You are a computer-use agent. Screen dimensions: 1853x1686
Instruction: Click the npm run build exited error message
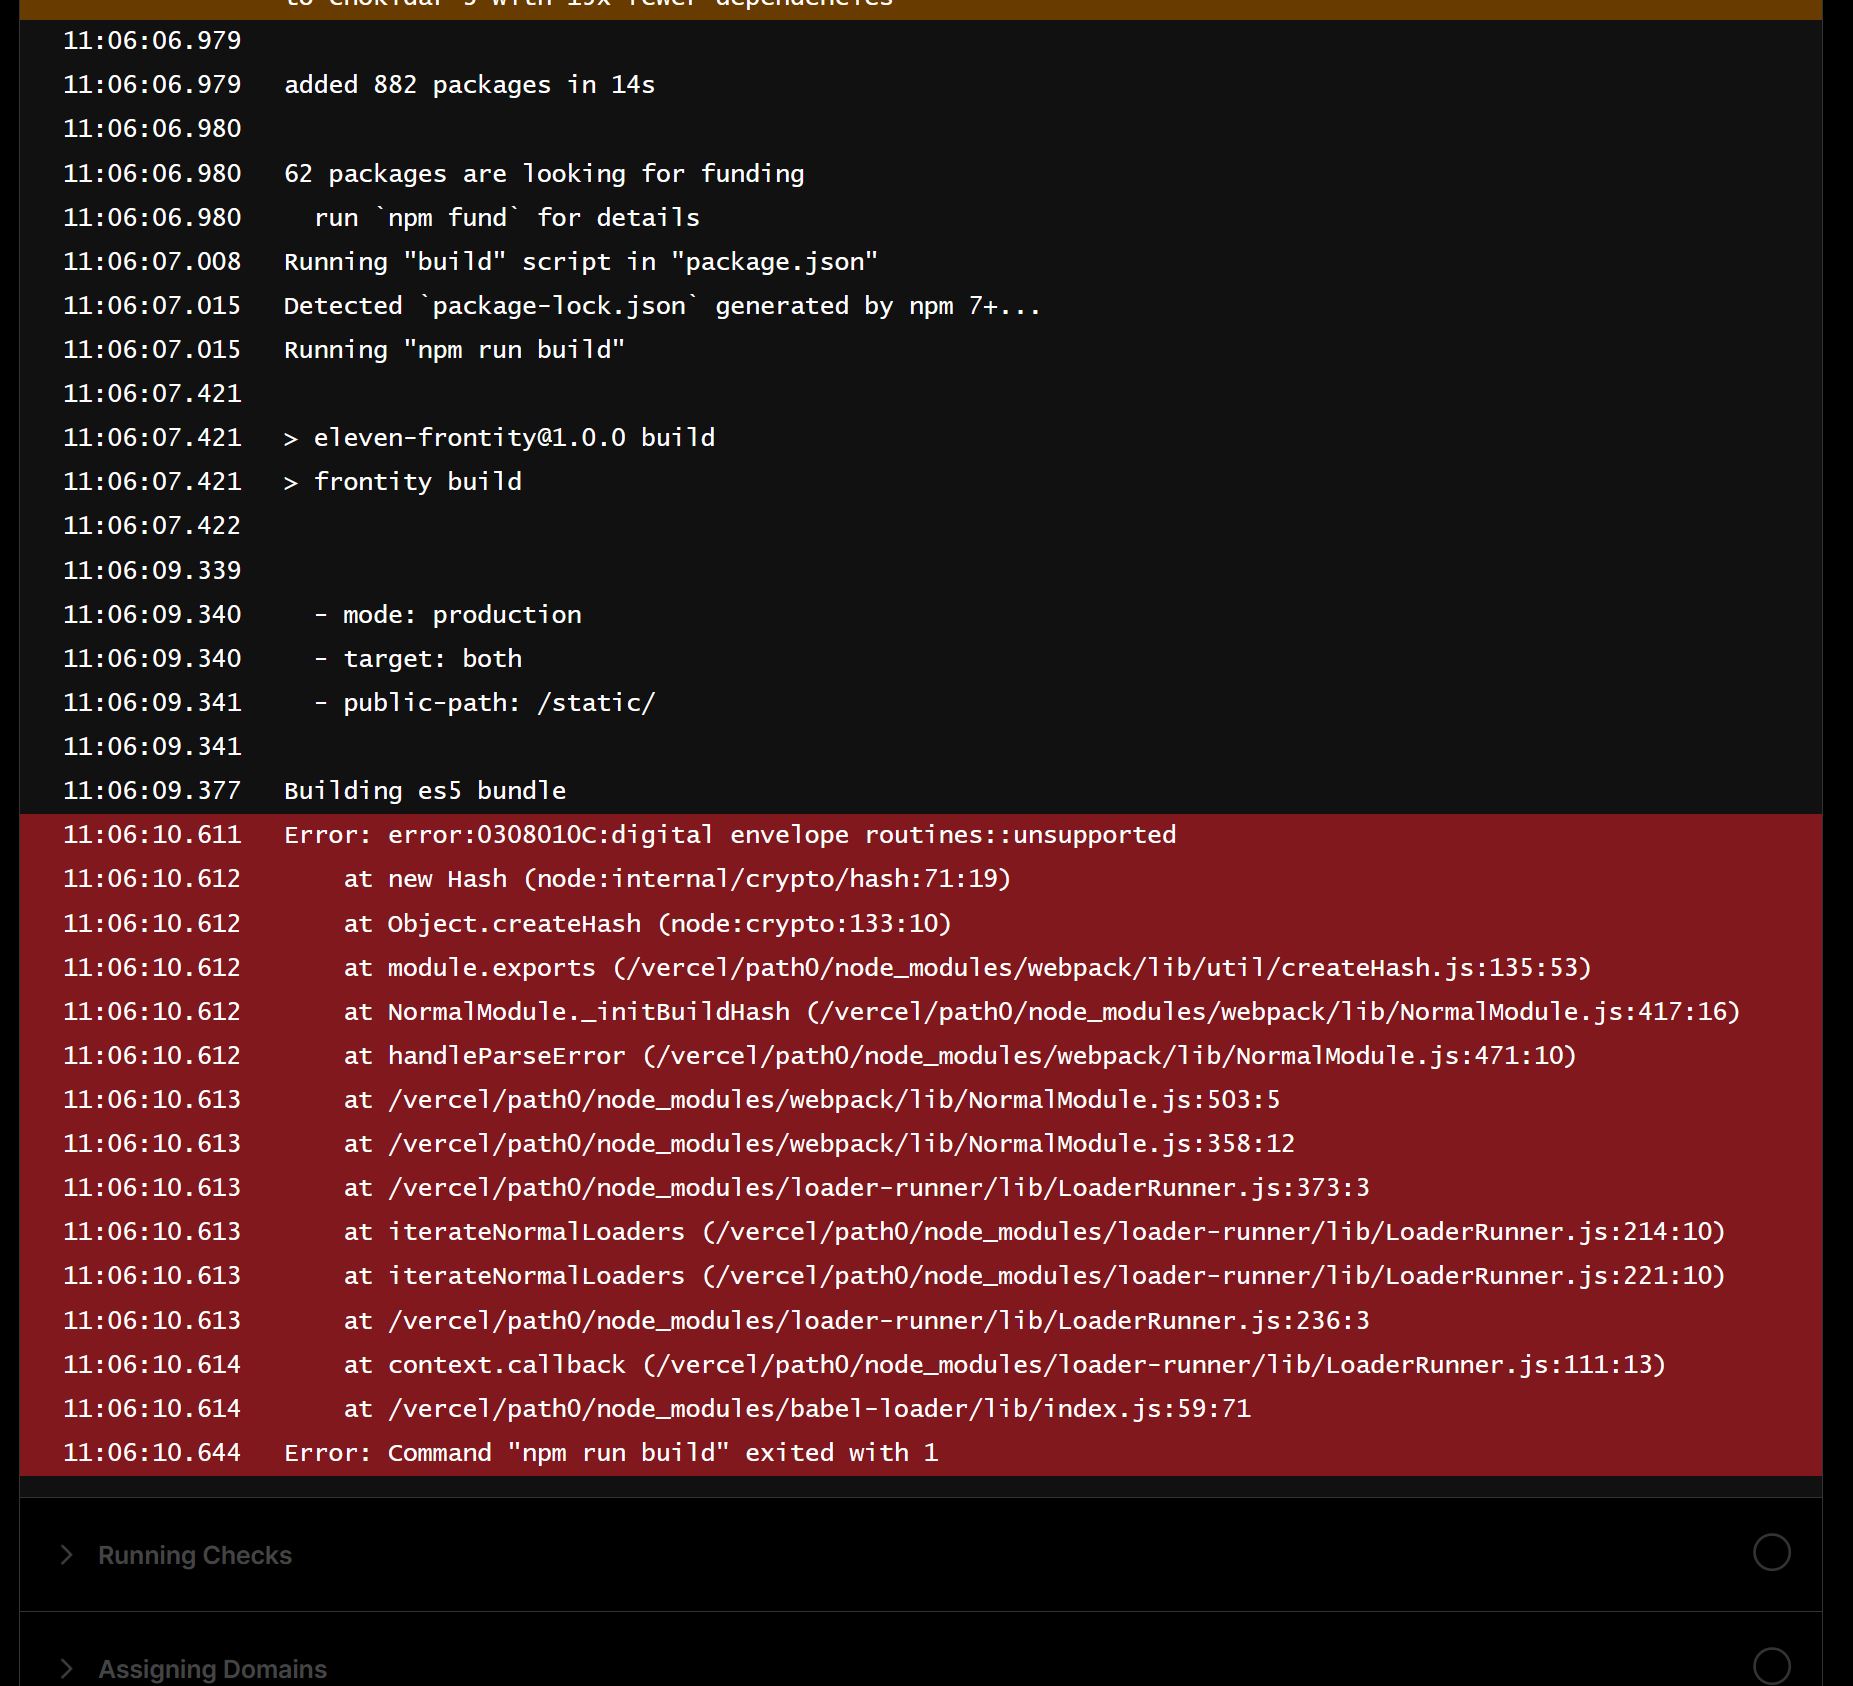click(x=611, y=1452)
